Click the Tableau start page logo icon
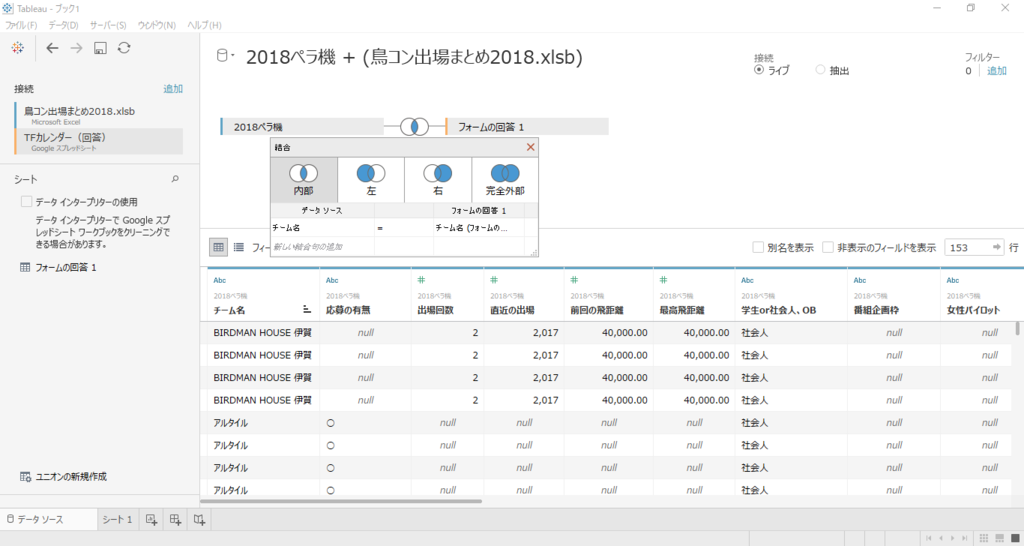The height and width of the screenshot is (546, 1024). point(18,48)
